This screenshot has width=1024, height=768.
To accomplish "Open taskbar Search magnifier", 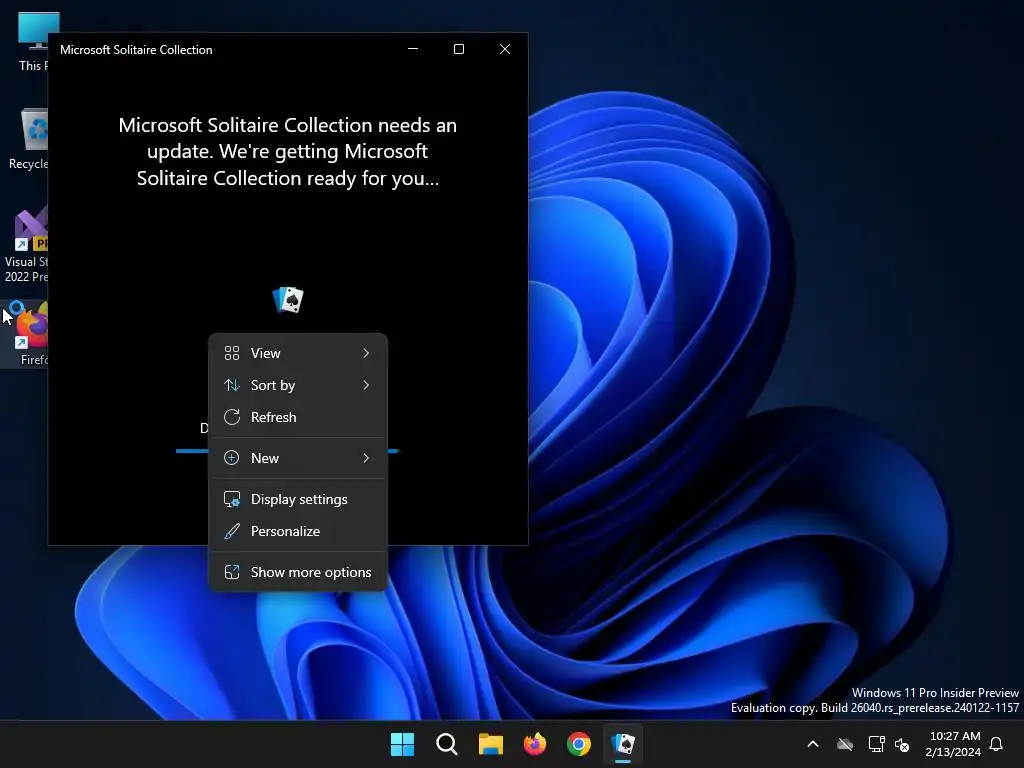I will click(x=447, y=744).
